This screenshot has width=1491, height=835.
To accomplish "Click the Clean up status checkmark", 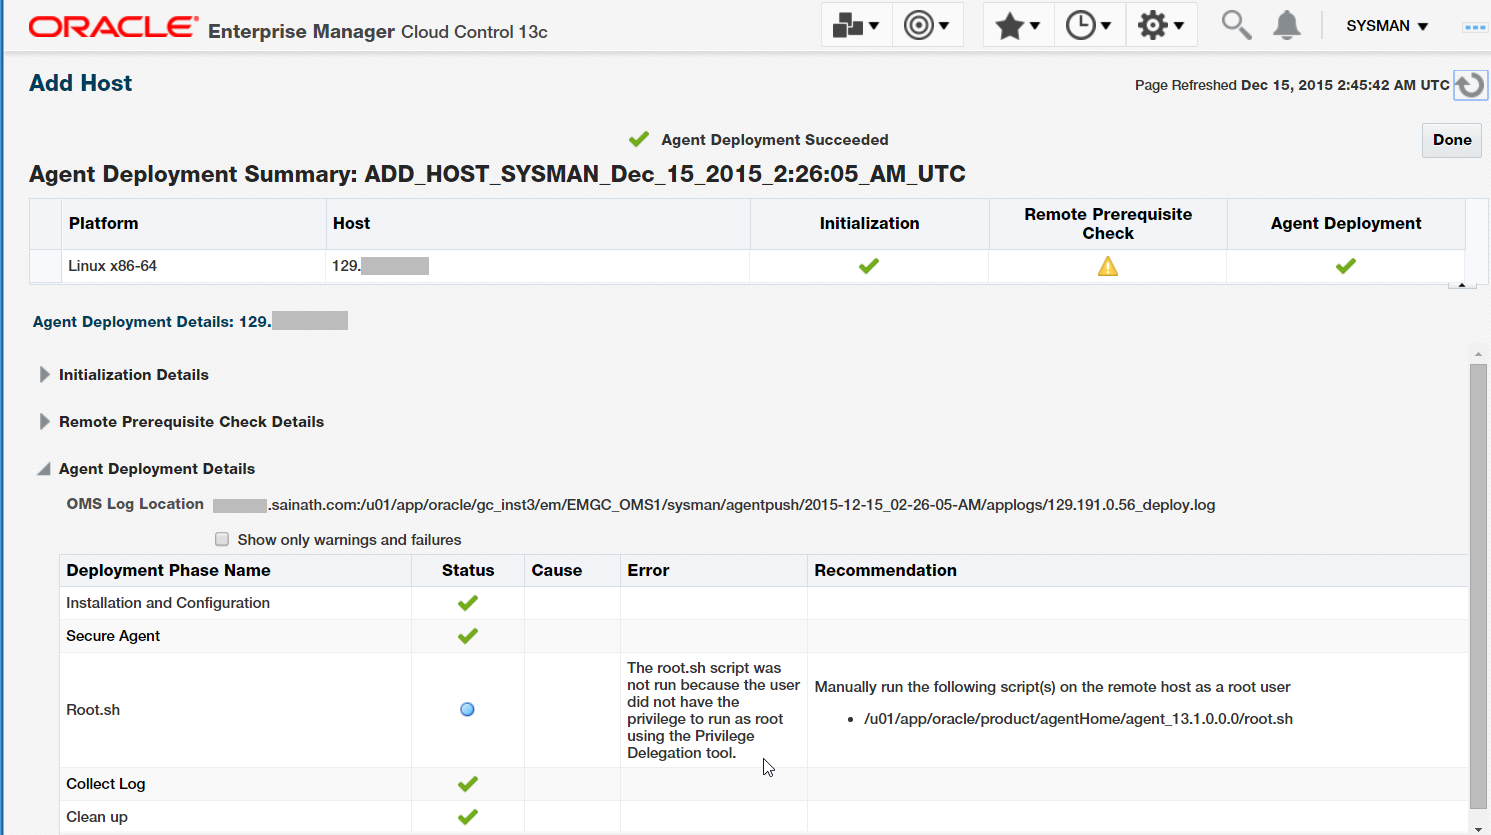I will tap(467, 817).
